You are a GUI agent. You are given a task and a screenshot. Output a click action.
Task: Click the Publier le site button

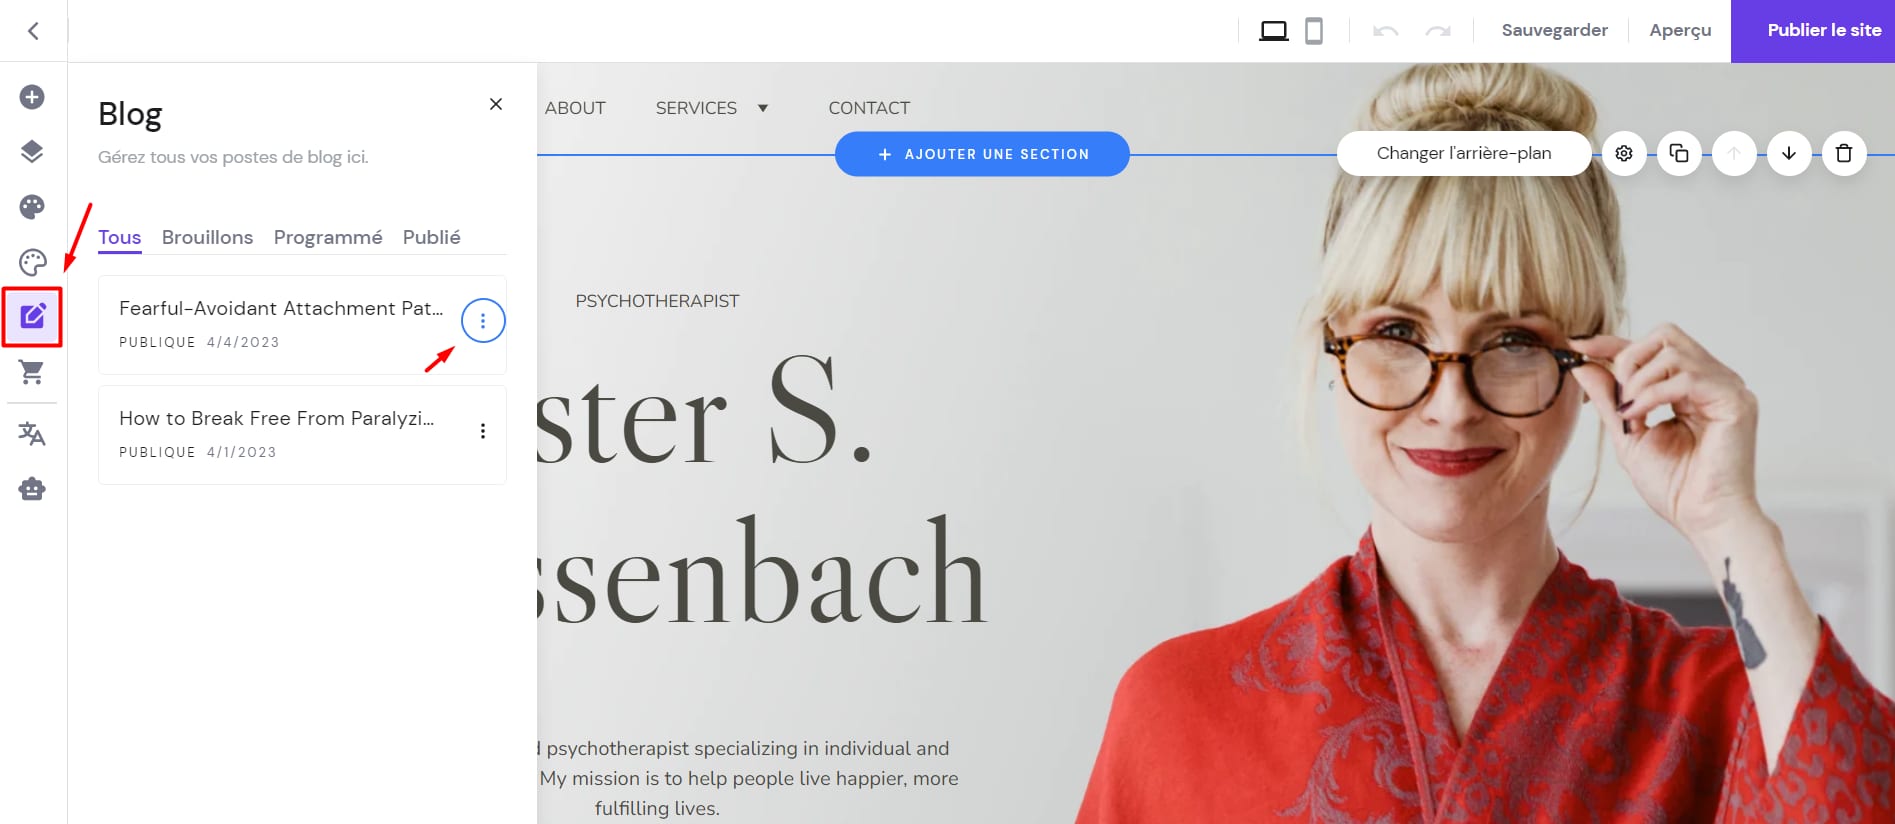[x=1812, y=31]
